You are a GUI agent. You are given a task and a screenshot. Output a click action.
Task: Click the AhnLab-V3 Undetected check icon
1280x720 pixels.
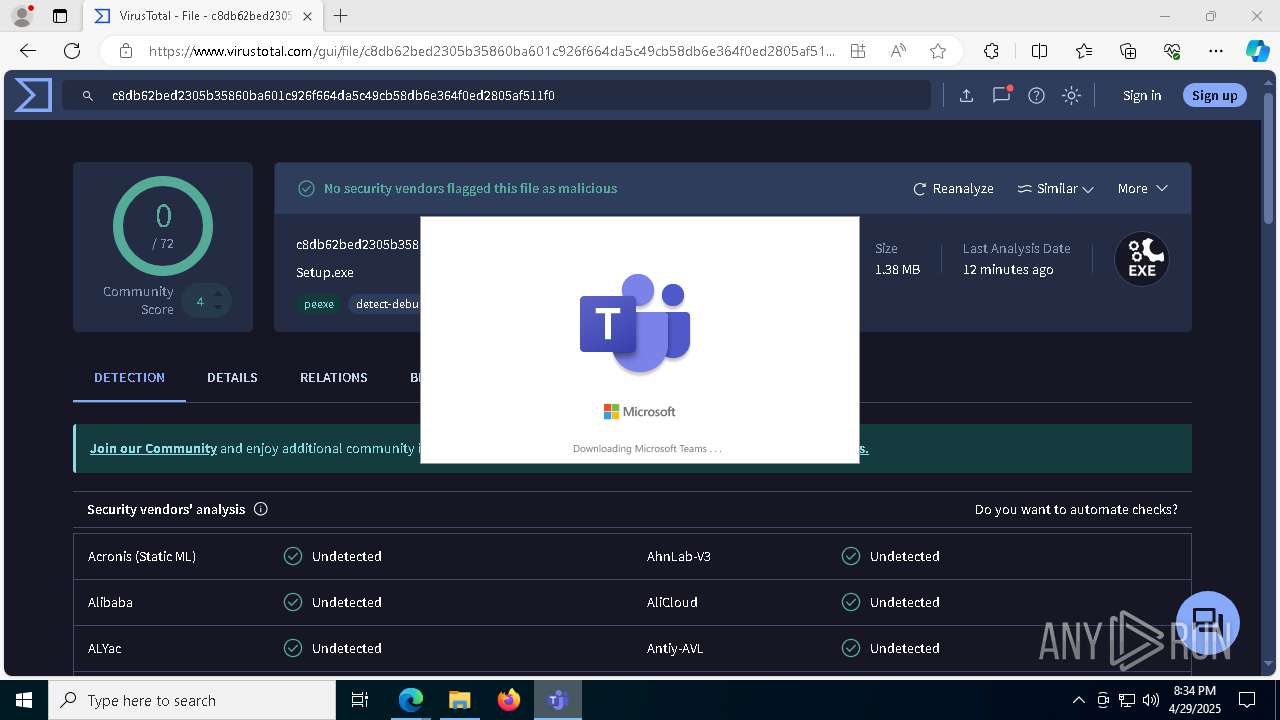click(851, 556)
